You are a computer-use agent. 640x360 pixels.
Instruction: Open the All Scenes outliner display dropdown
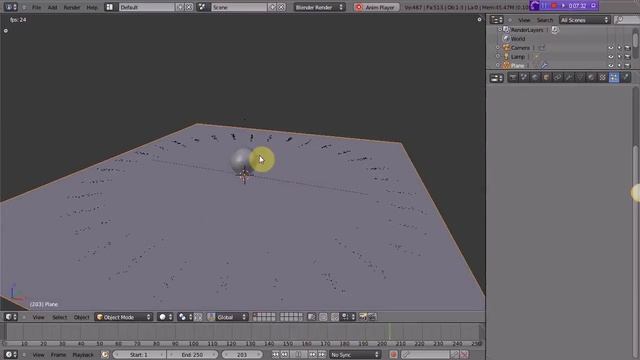pyautogui.click(x=584, y=20)
